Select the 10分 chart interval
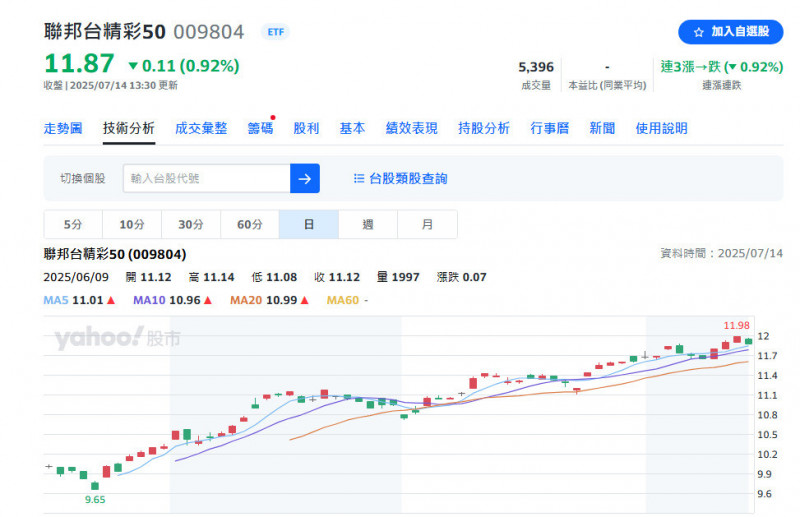Viewport: 800px width, 517px height. (x=132, y=224)
